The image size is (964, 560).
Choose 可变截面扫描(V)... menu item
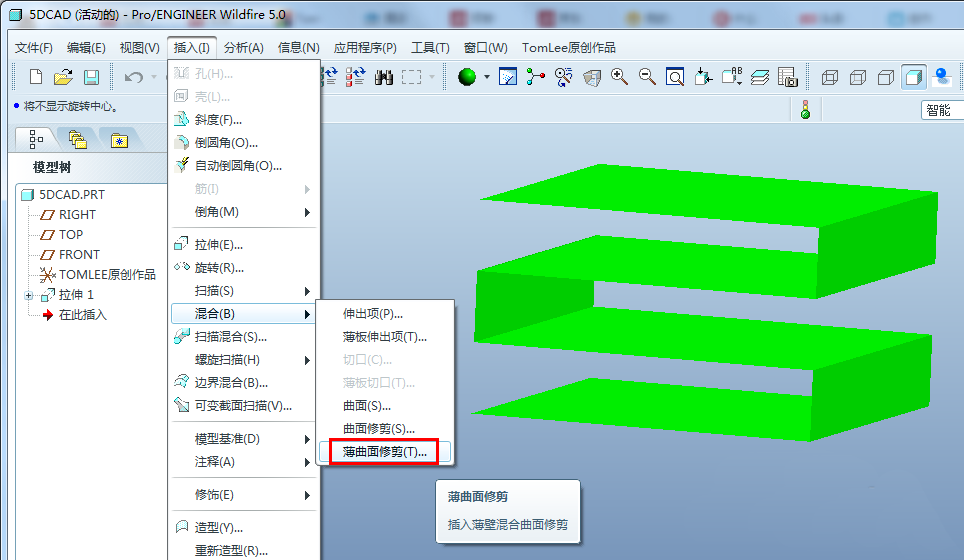click(243, 406)
